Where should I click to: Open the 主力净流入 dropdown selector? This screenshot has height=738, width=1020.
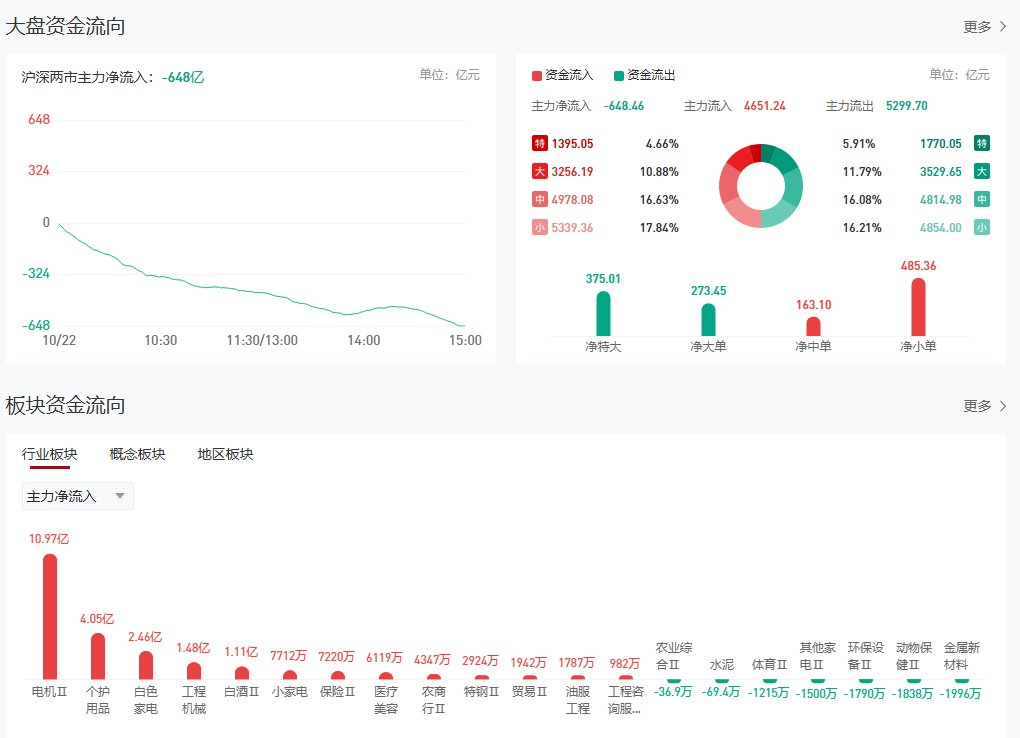coord(77,496)
